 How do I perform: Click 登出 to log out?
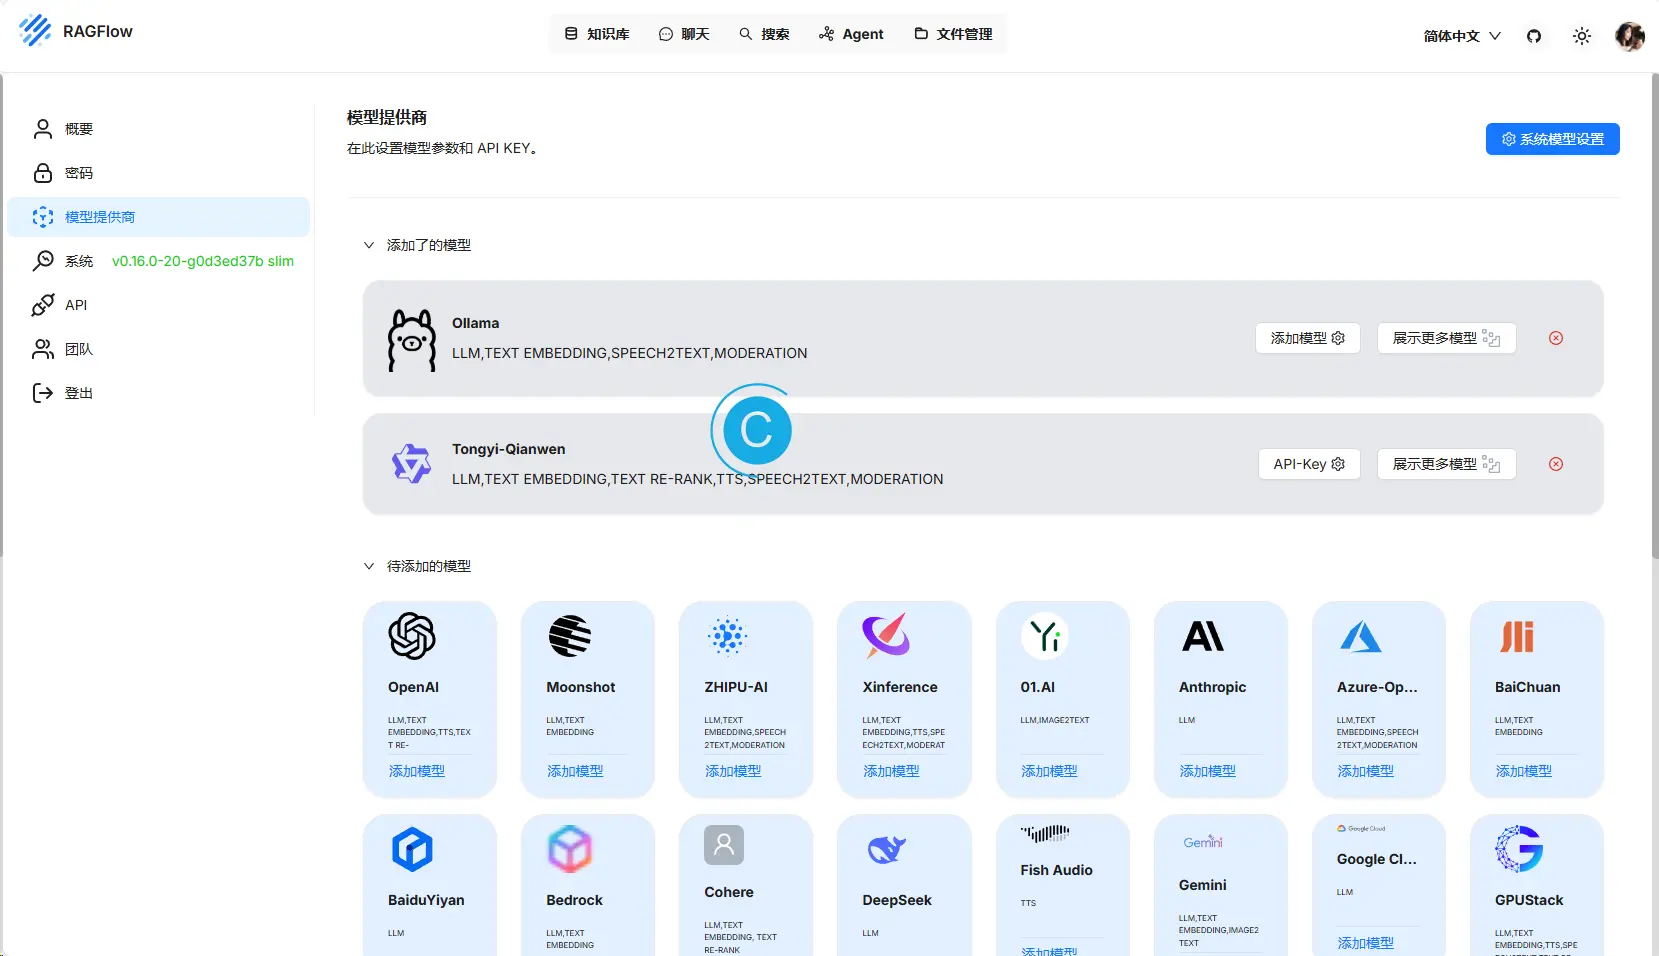(x=158, y=393)
